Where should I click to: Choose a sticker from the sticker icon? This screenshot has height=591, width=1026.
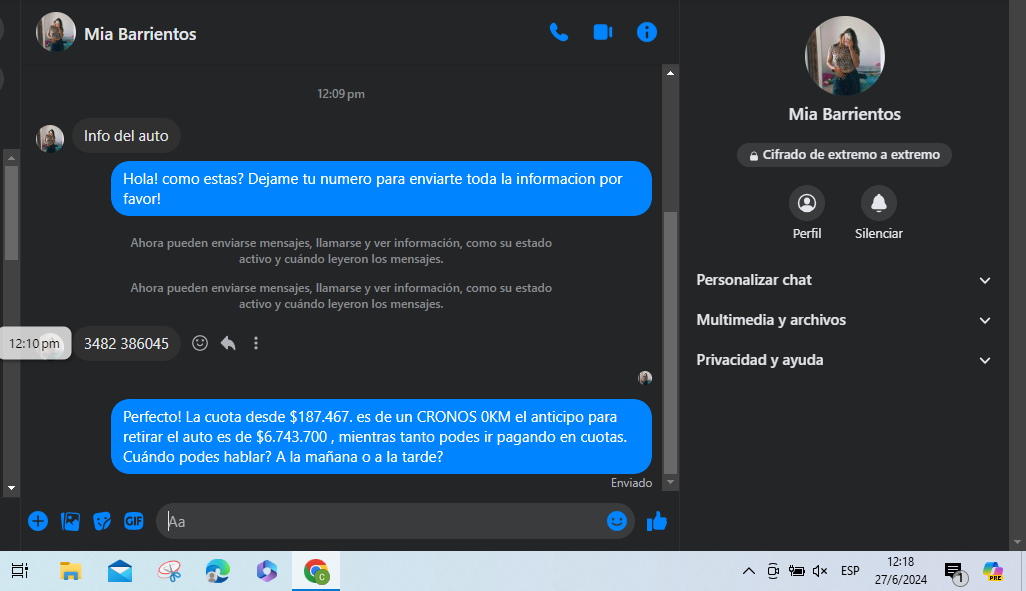tap(102, 521)
